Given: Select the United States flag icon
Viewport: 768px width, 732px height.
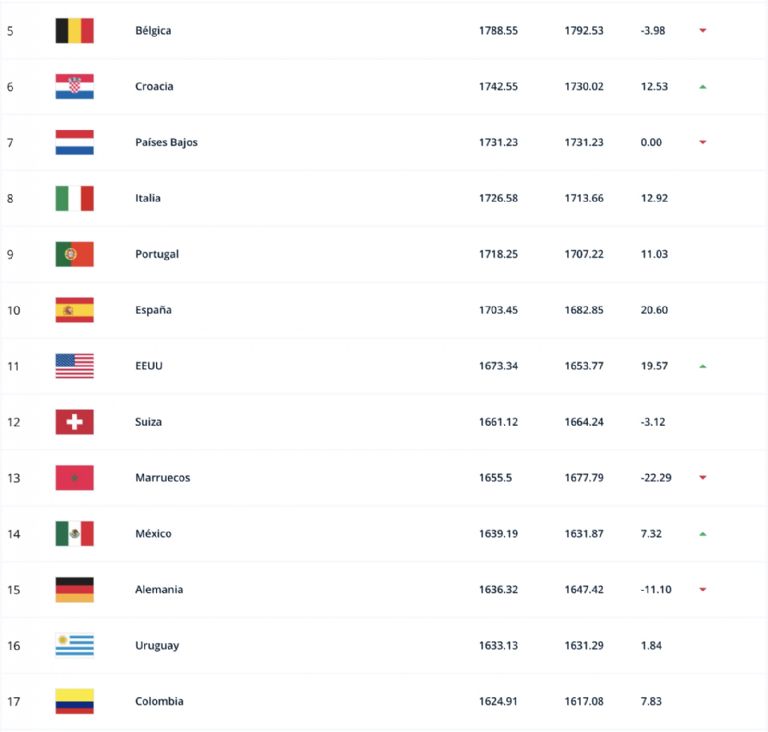Looking at the screenshot, I should (74, 366).
